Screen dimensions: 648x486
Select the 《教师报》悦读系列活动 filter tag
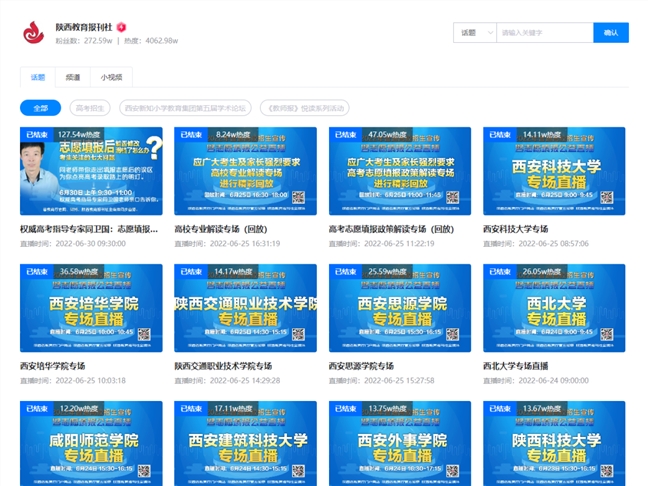305,108
